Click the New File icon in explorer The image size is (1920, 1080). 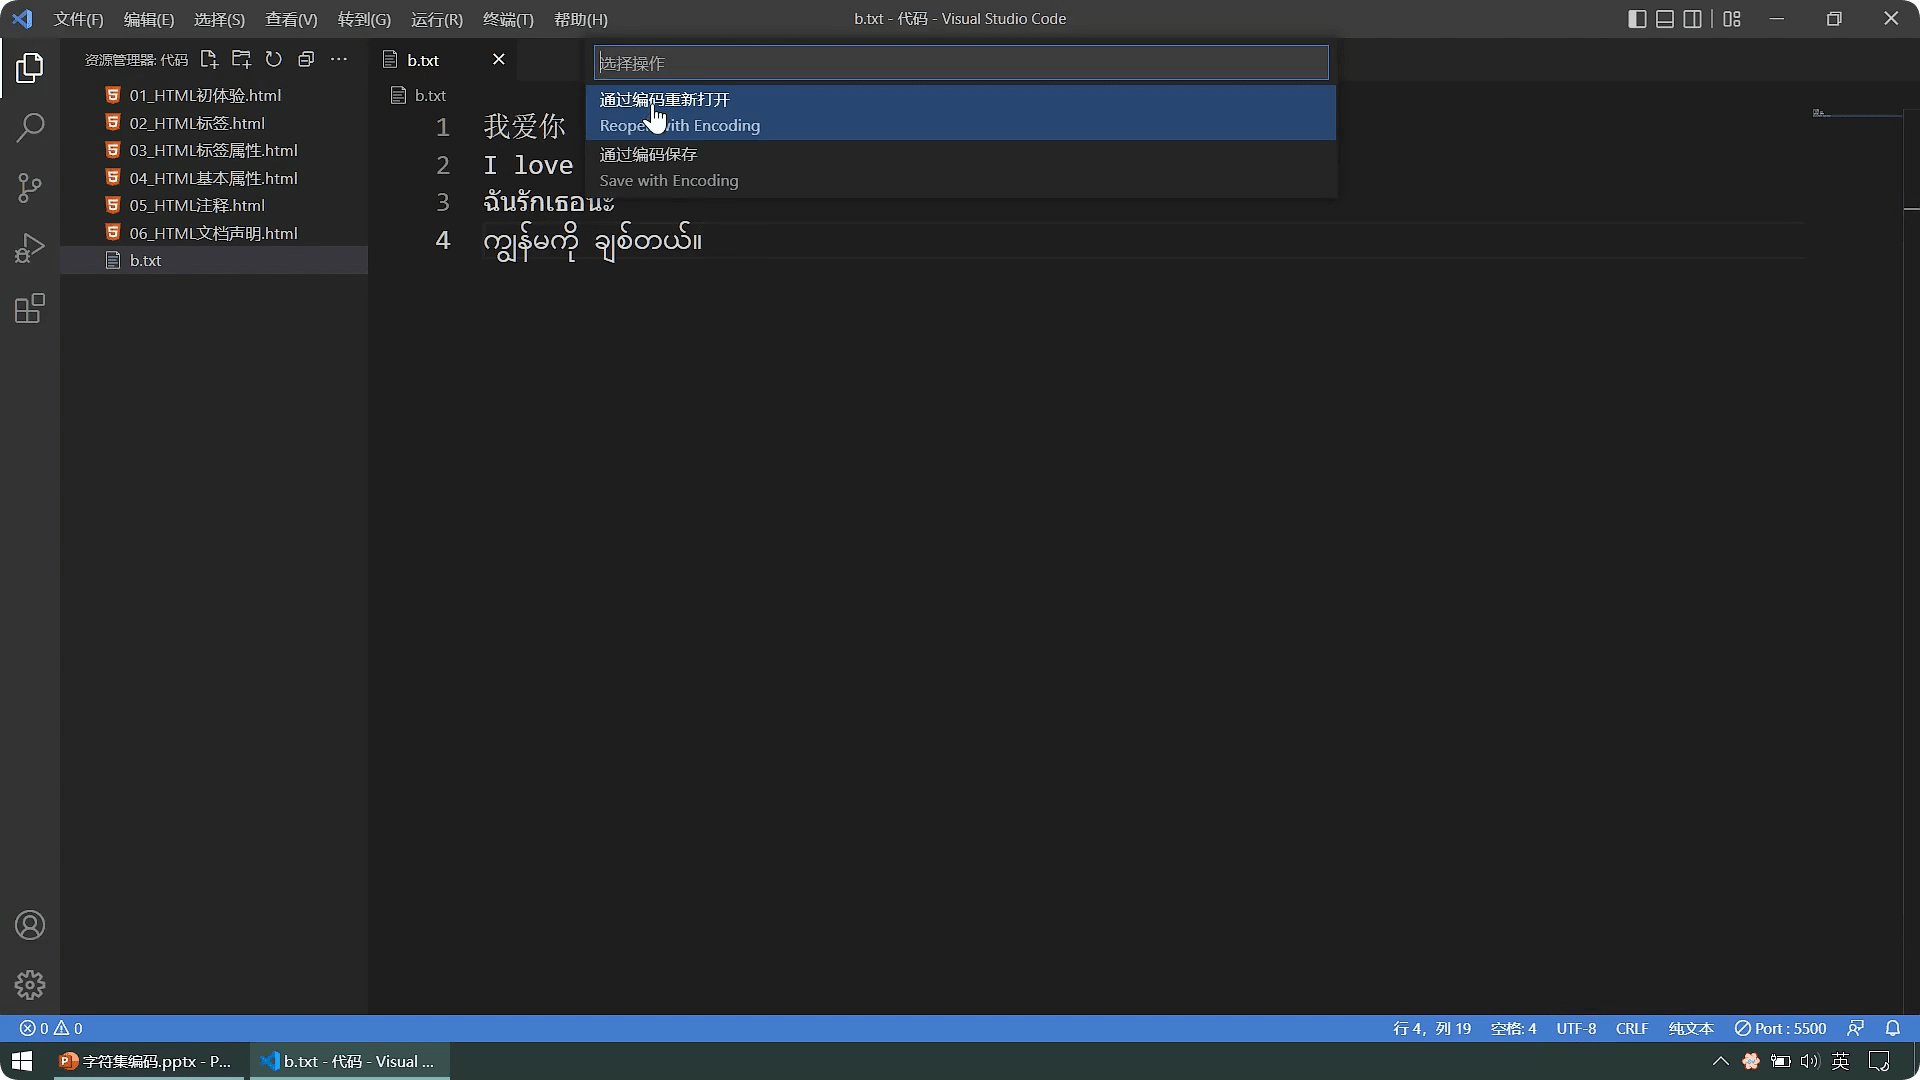(x=209, y=60)
